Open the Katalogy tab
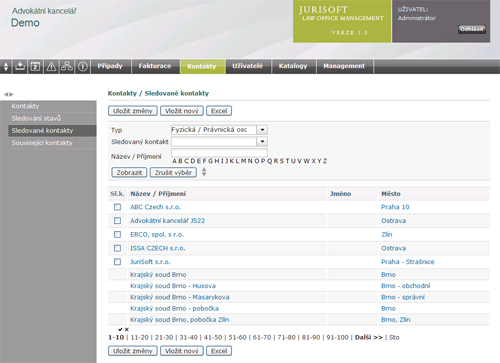 pyautogui.click(x=293, y=66)
